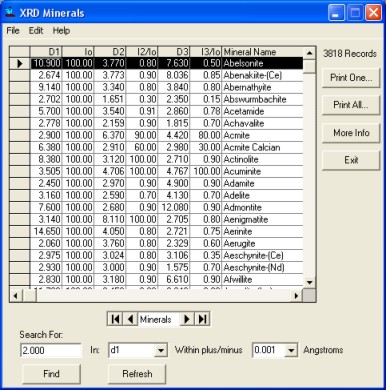Screen dimensions: 386x390
Task: Click the Print One... button
Action: tap(351, 78)
